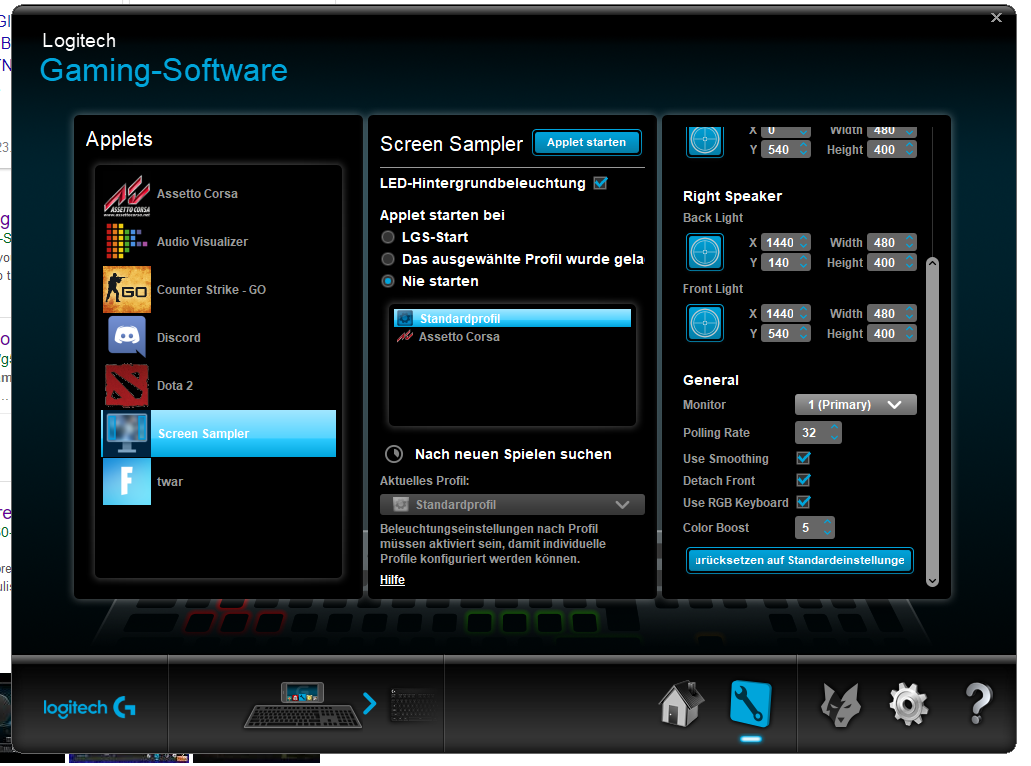Image resolution: width=1031 pixels, height=766 pixels.
Task: Toggle LED-Hintergrundbeleuchtung checkbox
Action: 600,183
